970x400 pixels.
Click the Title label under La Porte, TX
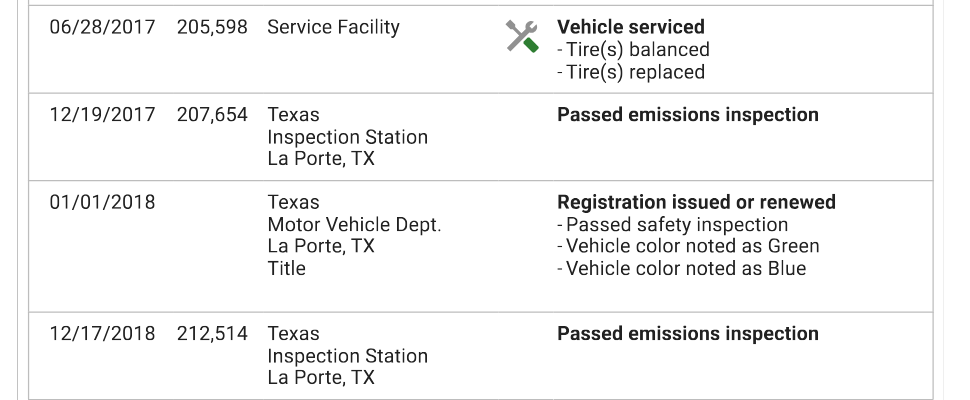[x=286, y=268]
